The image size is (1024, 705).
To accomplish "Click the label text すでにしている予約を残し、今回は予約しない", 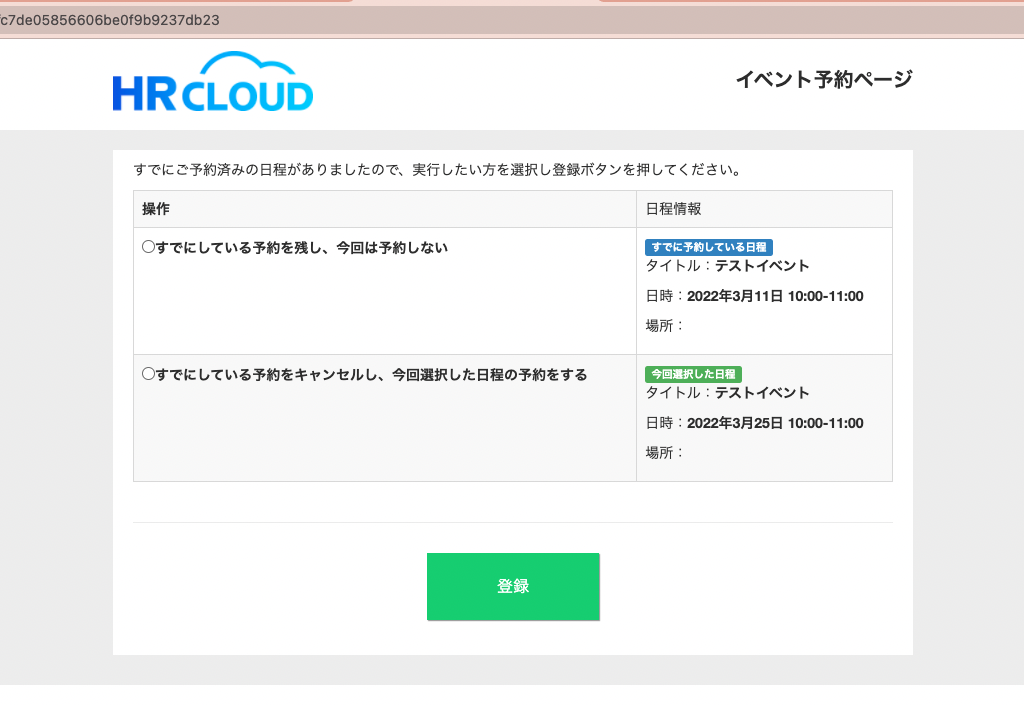I will [x=302, y=247].
